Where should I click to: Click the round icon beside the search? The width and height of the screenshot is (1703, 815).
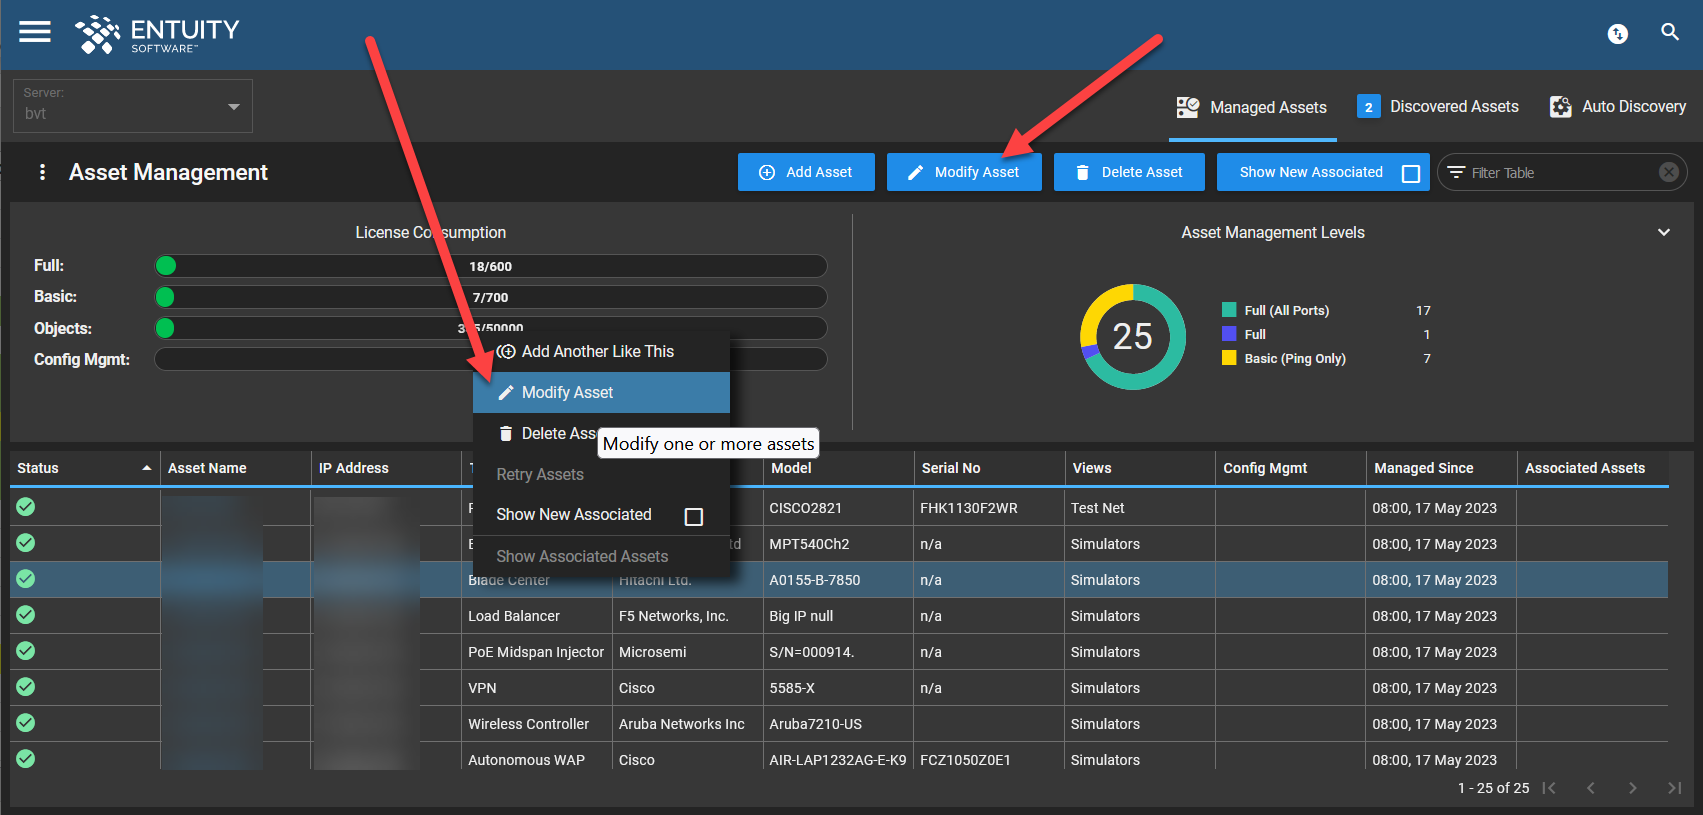(1617, 34)
